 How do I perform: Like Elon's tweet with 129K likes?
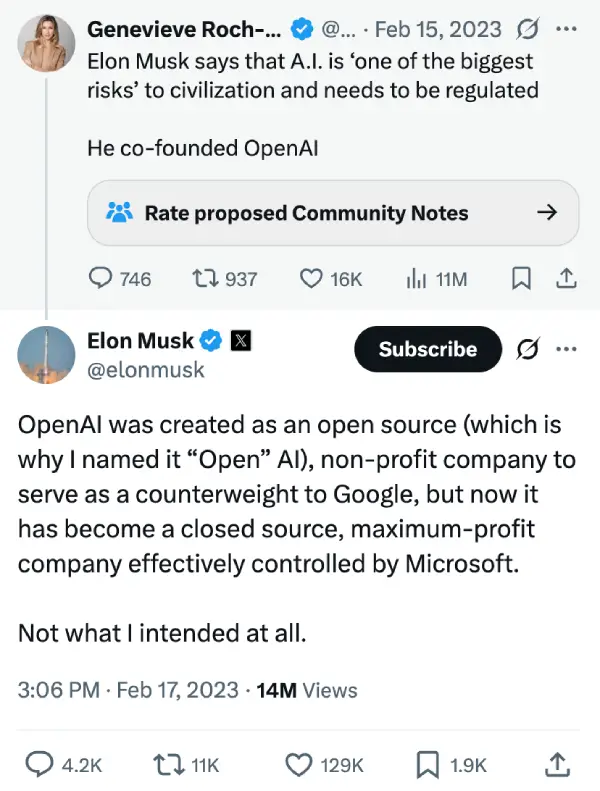click(299, 765)
